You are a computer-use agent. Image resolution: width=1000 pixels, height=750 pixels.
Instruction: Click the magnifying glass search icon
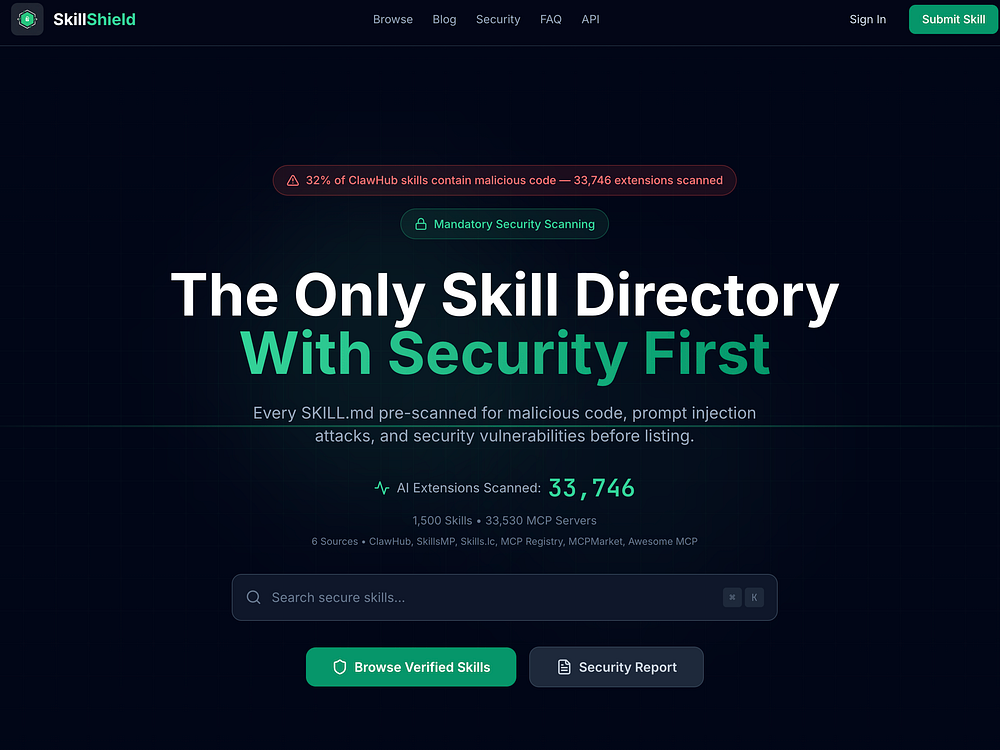tap(254, 598)
